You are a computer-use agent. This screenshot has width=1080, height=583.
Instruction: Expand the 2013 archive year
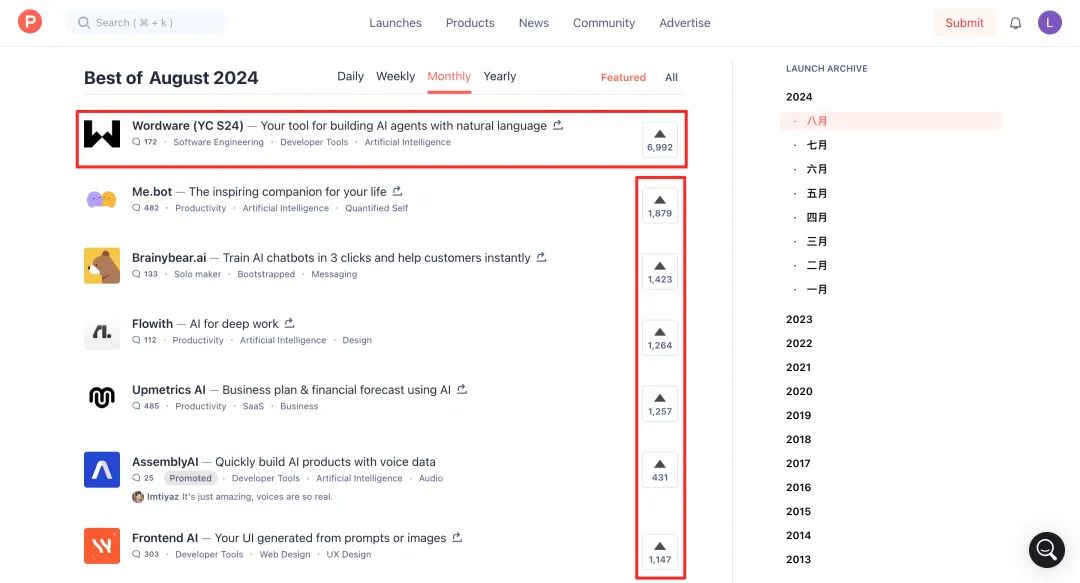[798, 560]
